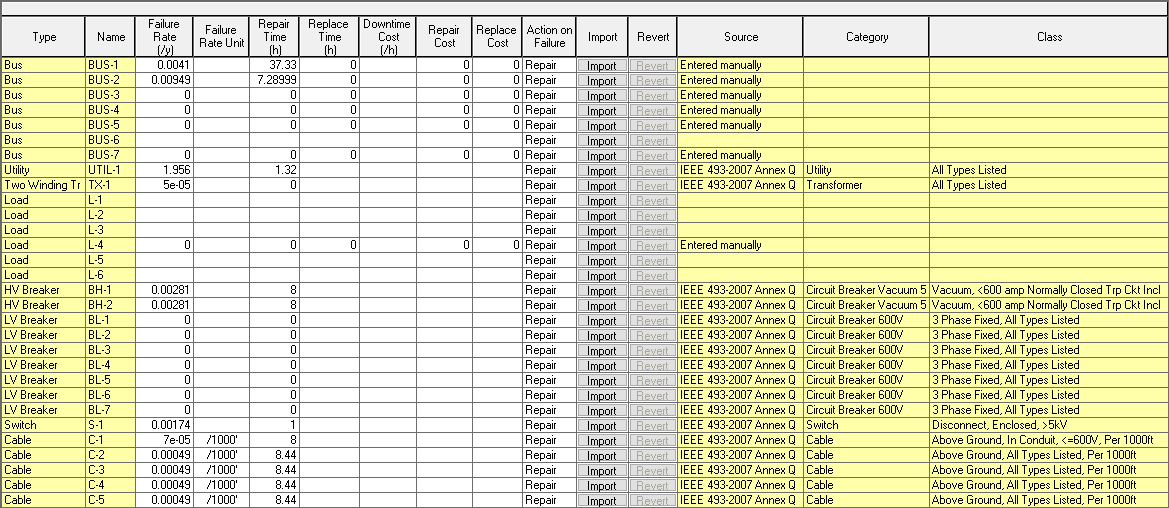1169x508 pixels.
Task: Click the Class column header
Action: (x=1048, y=37)
